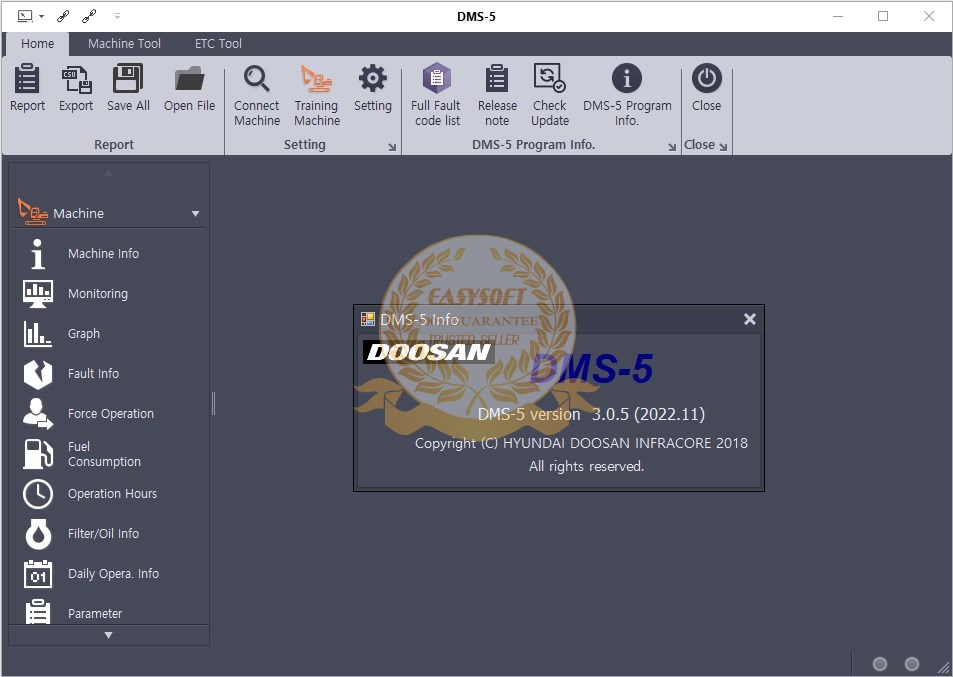The width and height of the screenshot is (953, 677).
Task: Switch to the ETC Tool tab
Action: coord(218,44)
